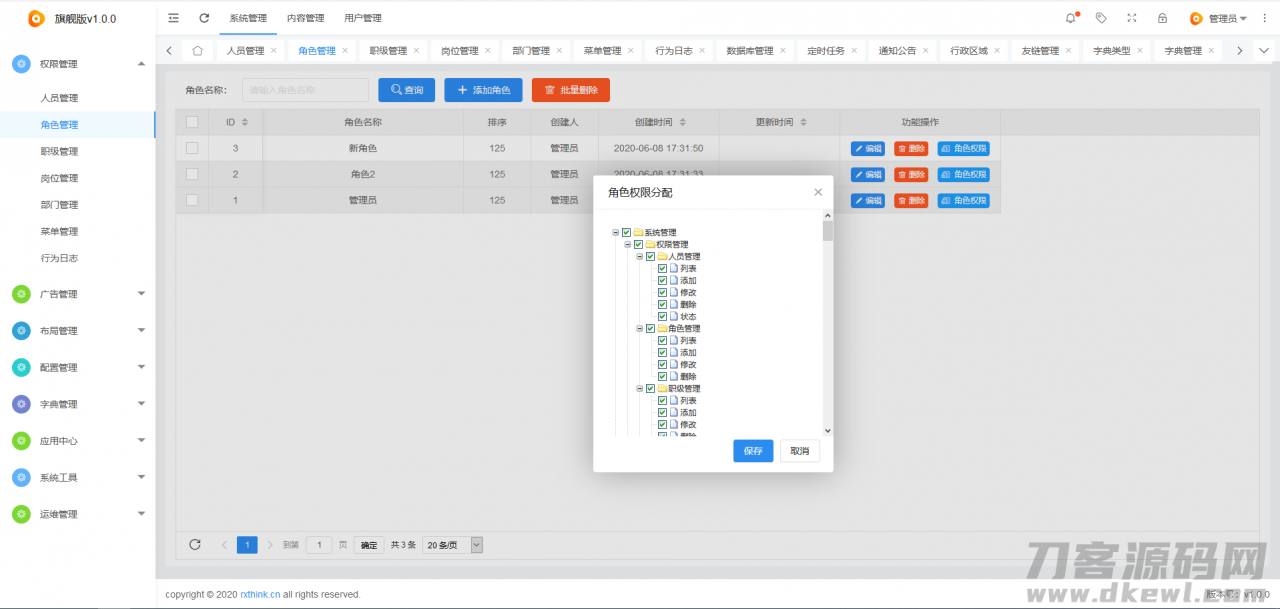
Task: Switch to the 内容管理 top menu
Action: [x=305, y=18]
